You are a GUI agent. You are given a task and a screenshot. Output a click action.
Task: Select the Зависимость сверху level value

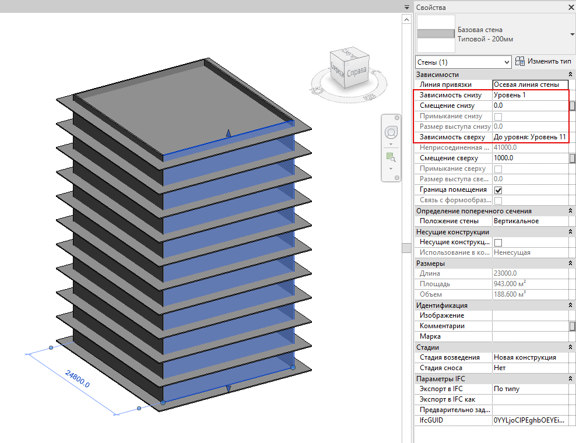click(530, 137)
